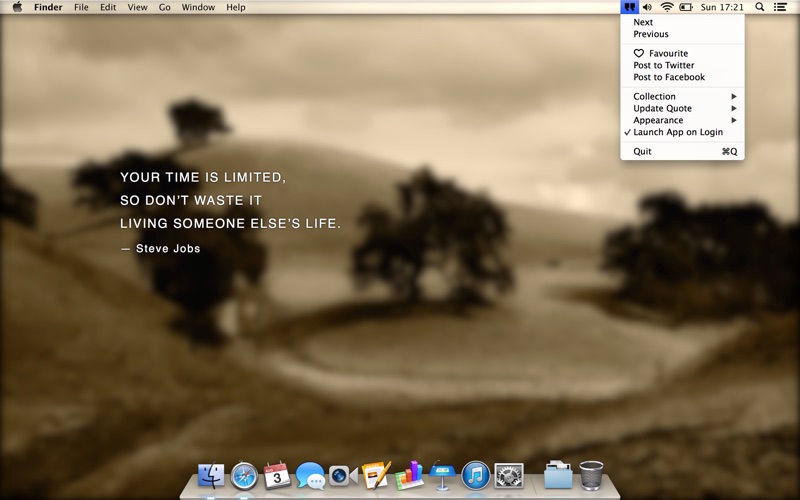Expand the Appearance submenu
Viewport: 800px width, 500px height.
(682, 120)
